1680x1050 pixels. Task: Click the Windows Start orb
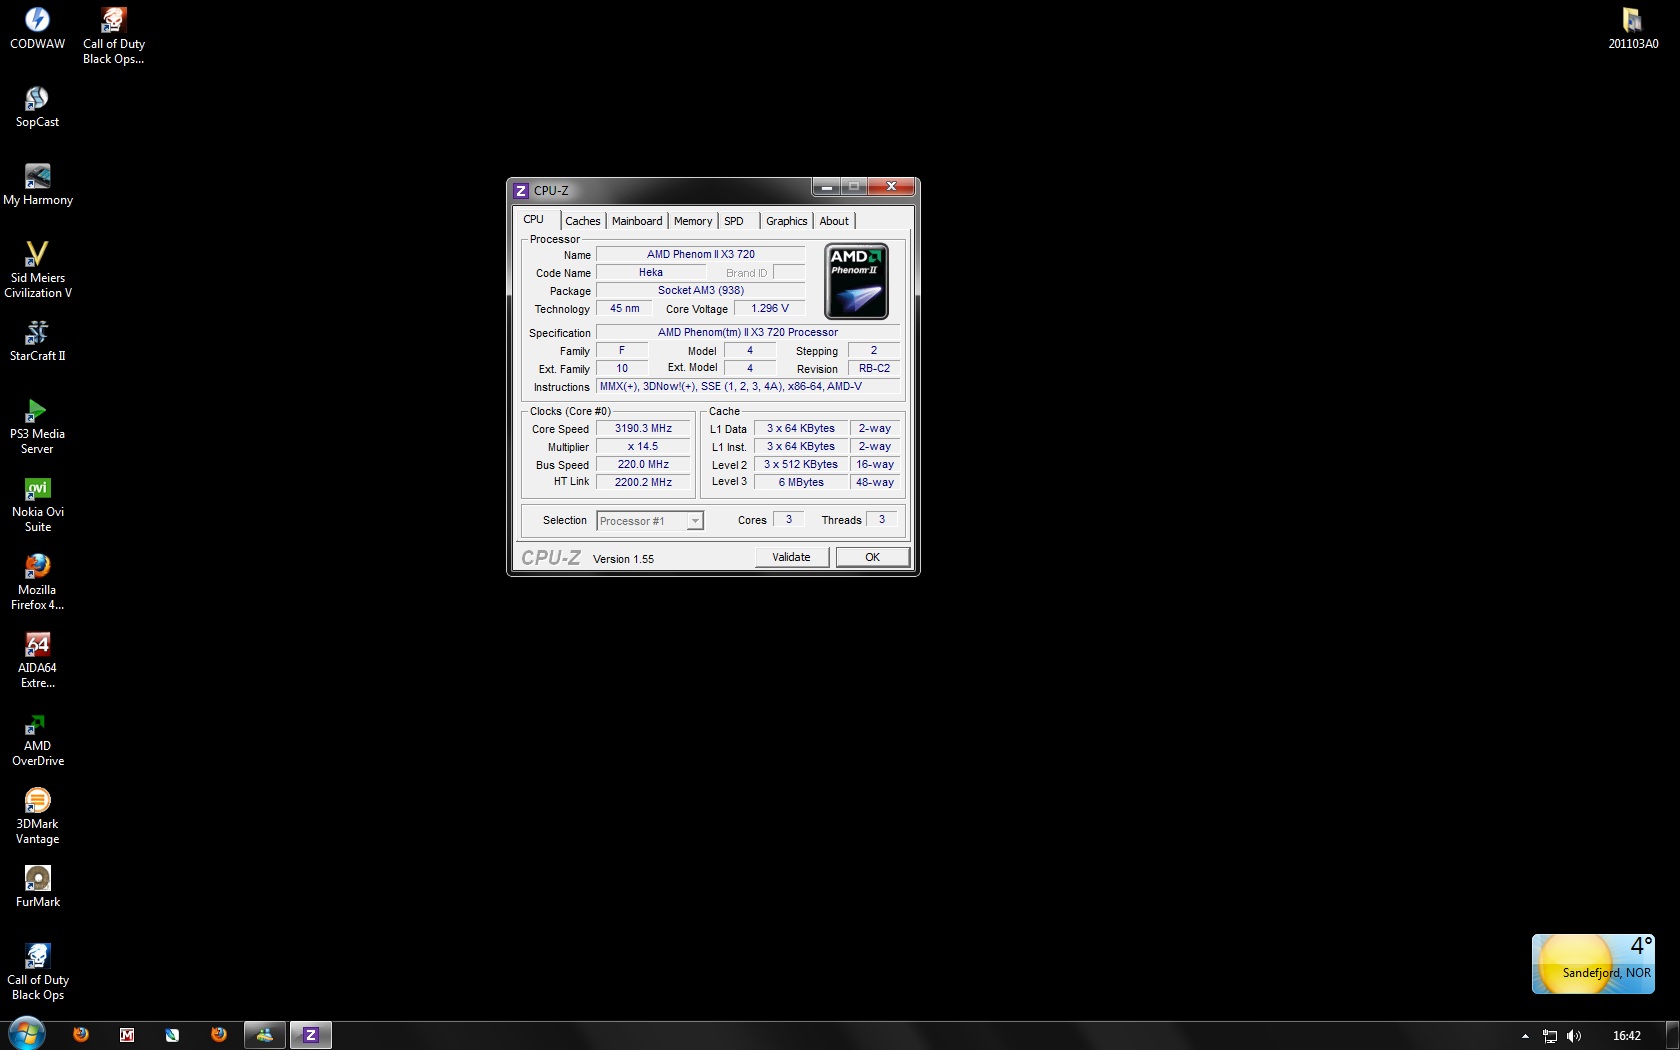tap(27, 1034)
